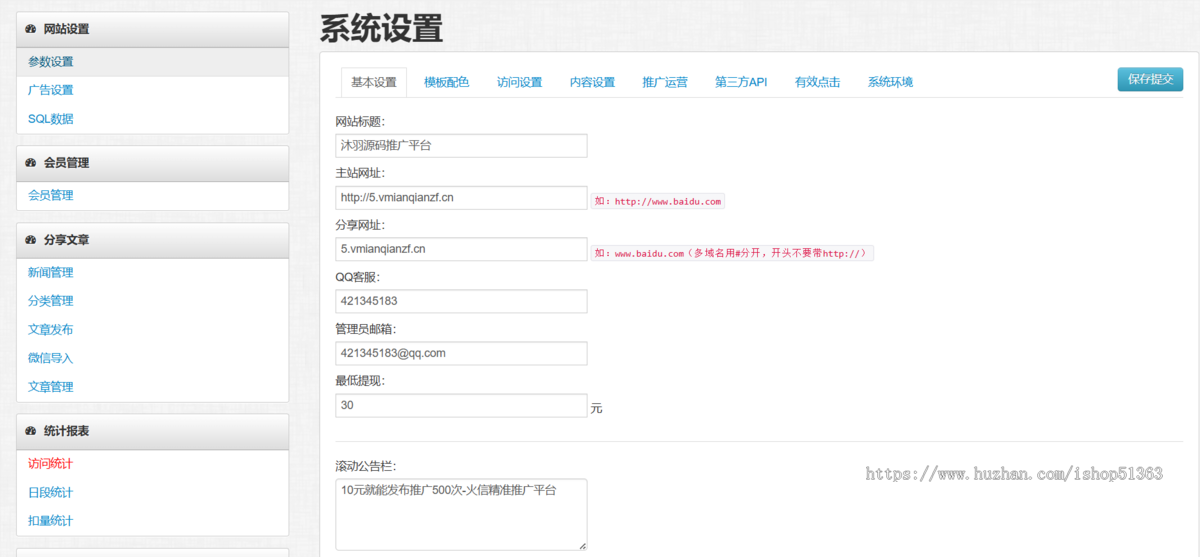Viewport: 1200px width, 557px height.
Task: Focus the 分享网址 input field
Action: point(461,249)
